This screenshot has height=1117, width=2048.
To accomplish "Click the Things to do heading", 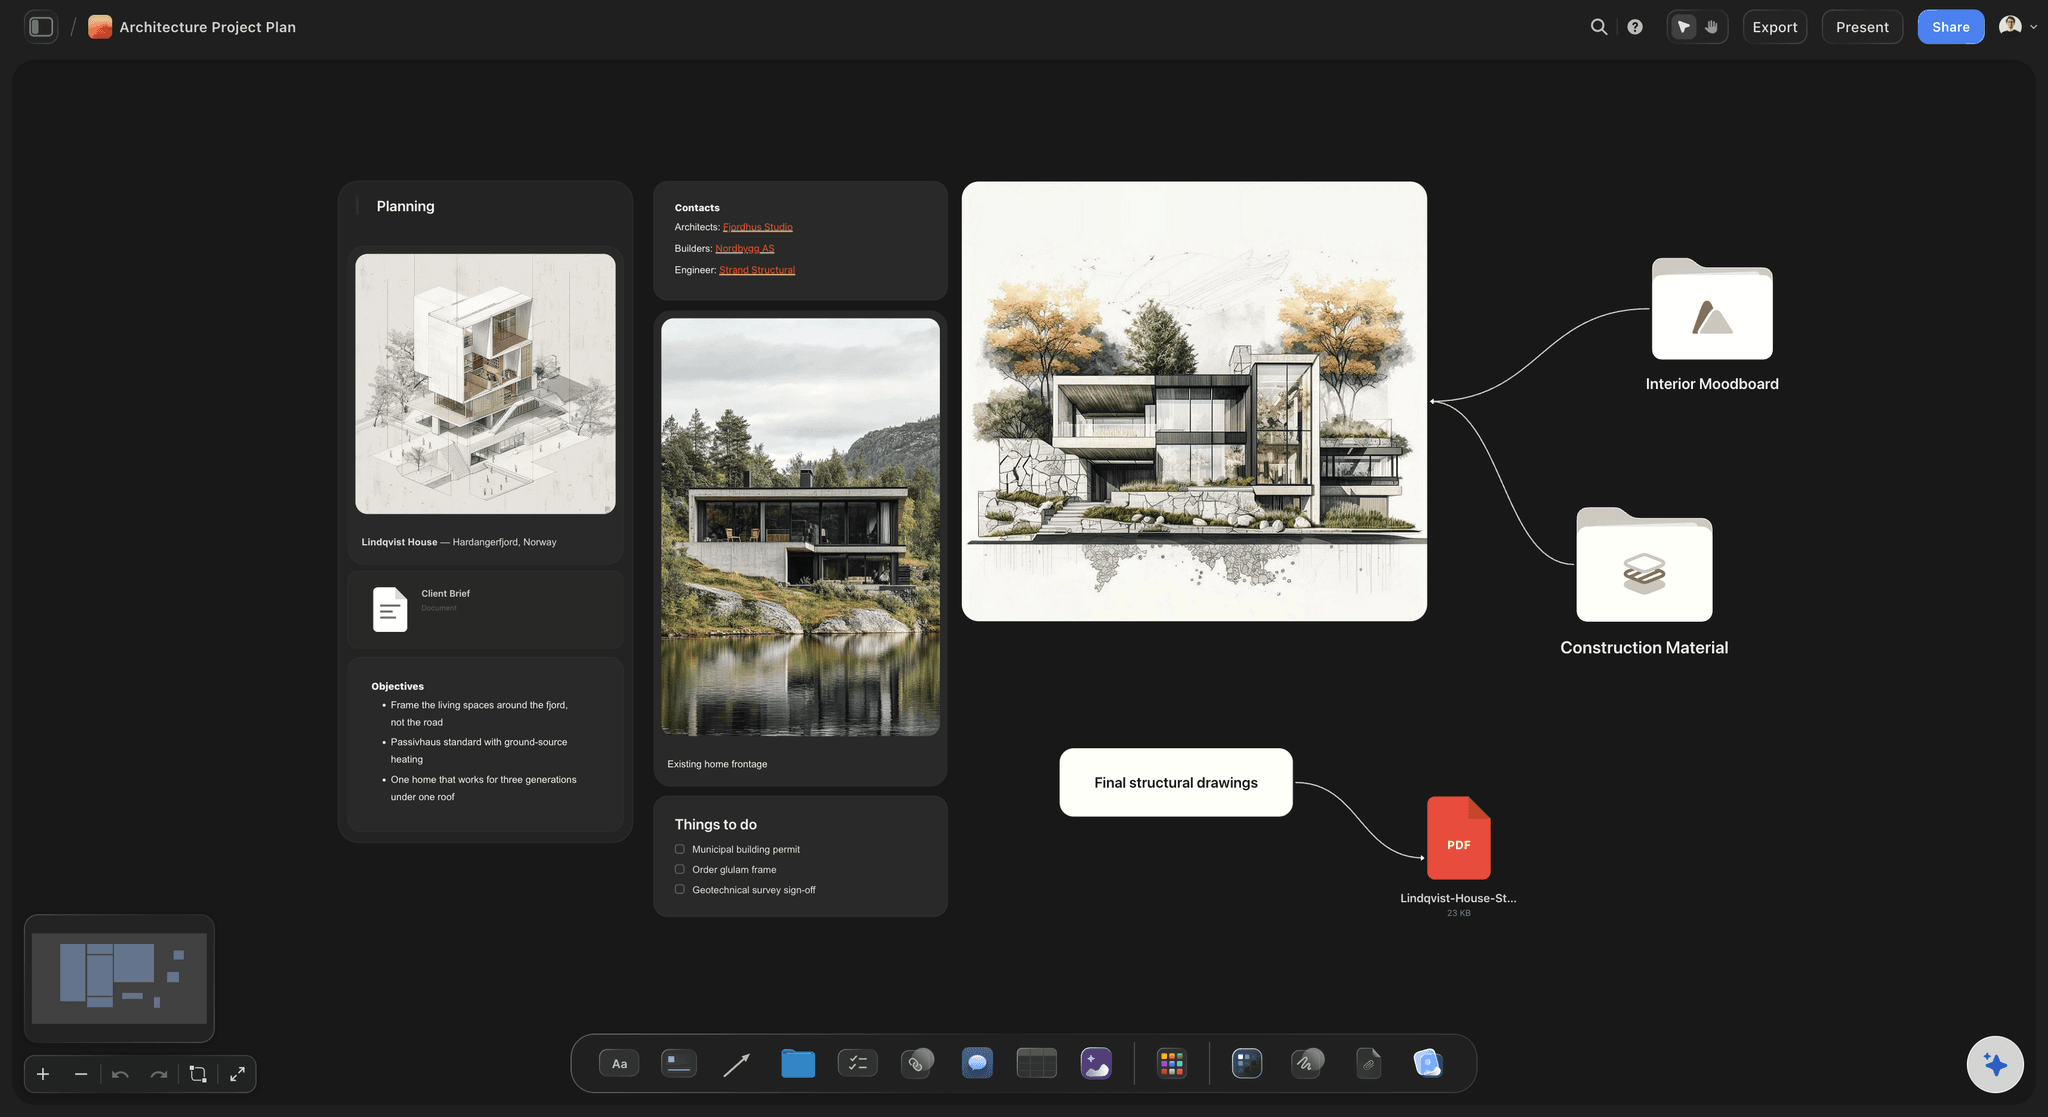I will [x=715, y=824].
